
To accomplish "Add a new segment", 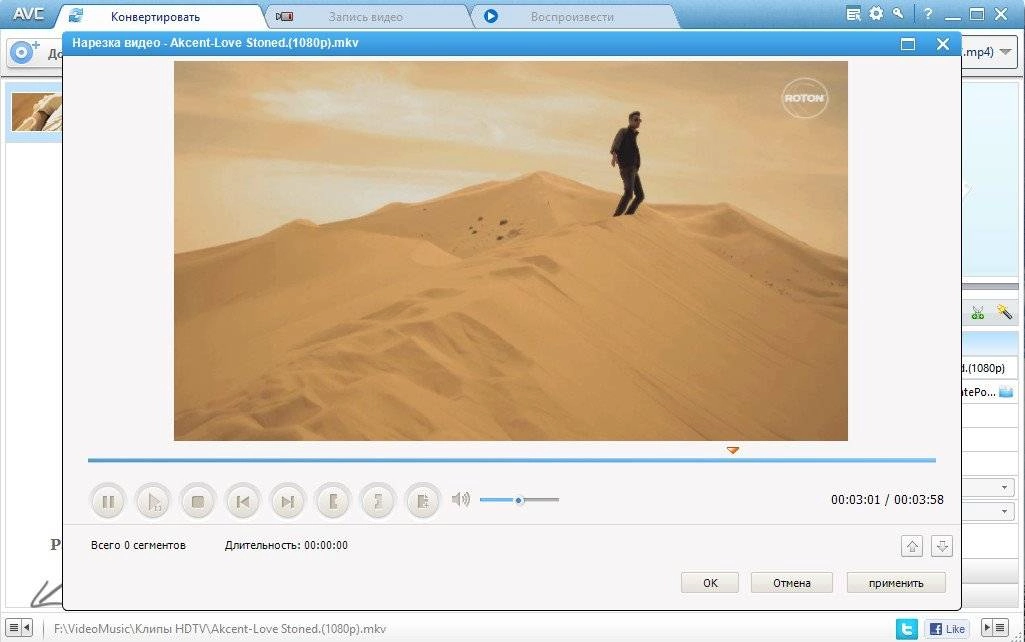I will pos(422,502).
